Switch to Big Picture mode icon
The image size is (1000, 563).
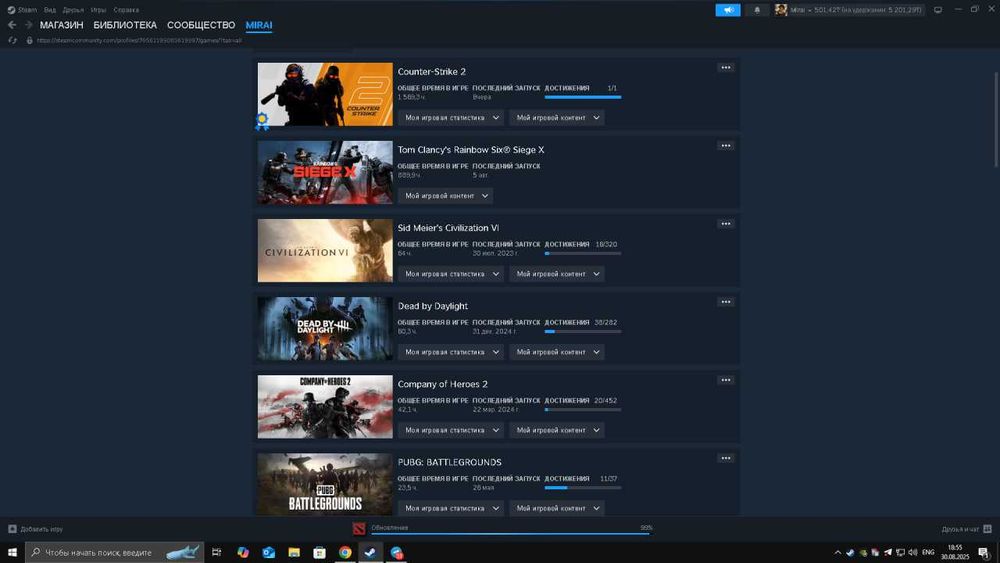tap(938, 10)
